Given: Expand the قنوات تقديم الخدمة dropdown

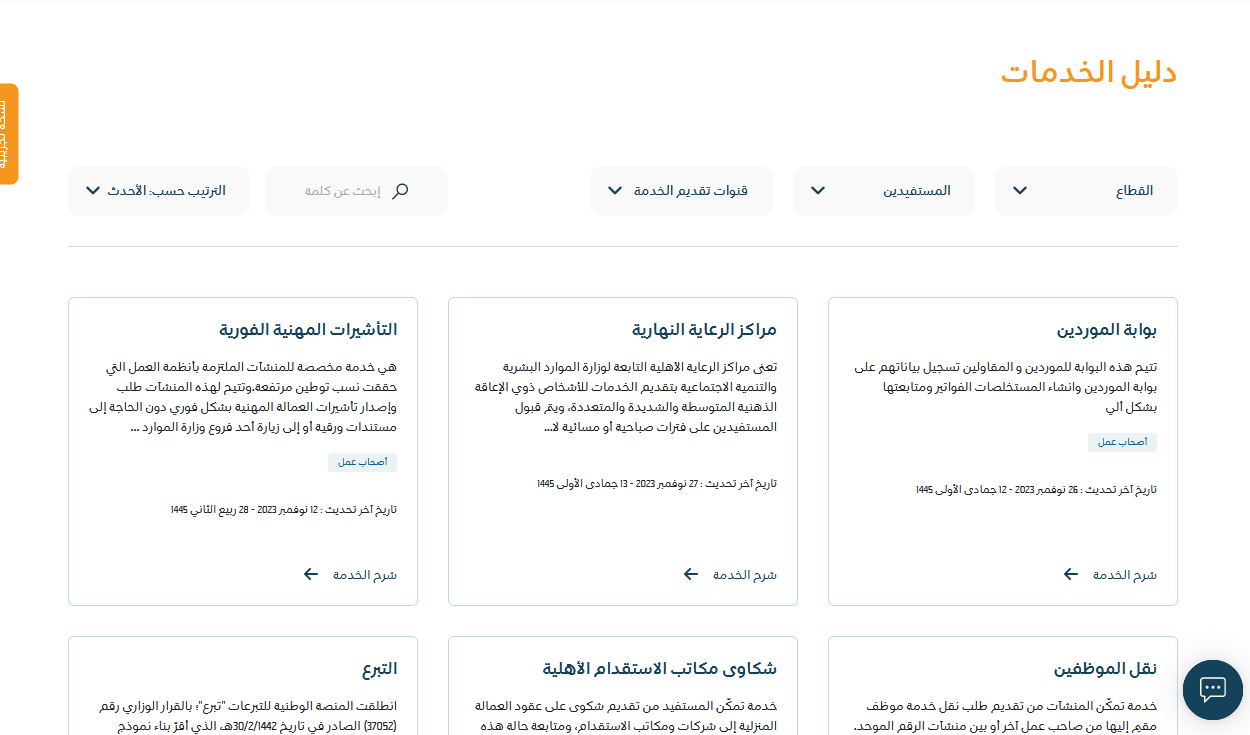Looking at the screenshot, I should [x=681, y=191].
